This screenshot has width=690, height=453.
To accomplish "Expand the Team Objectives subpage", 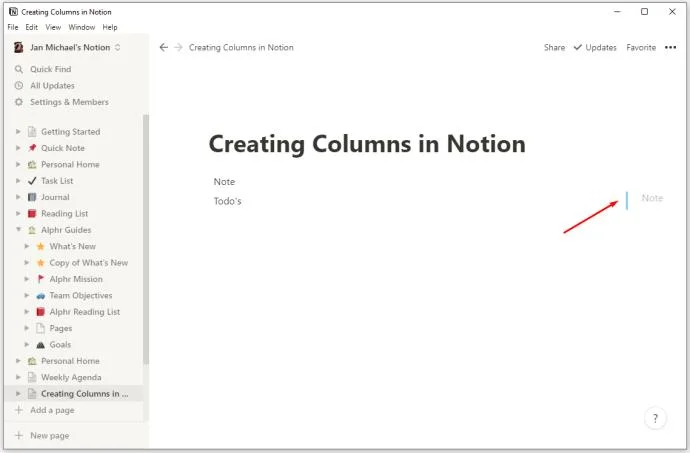I will tap(26, 295).
